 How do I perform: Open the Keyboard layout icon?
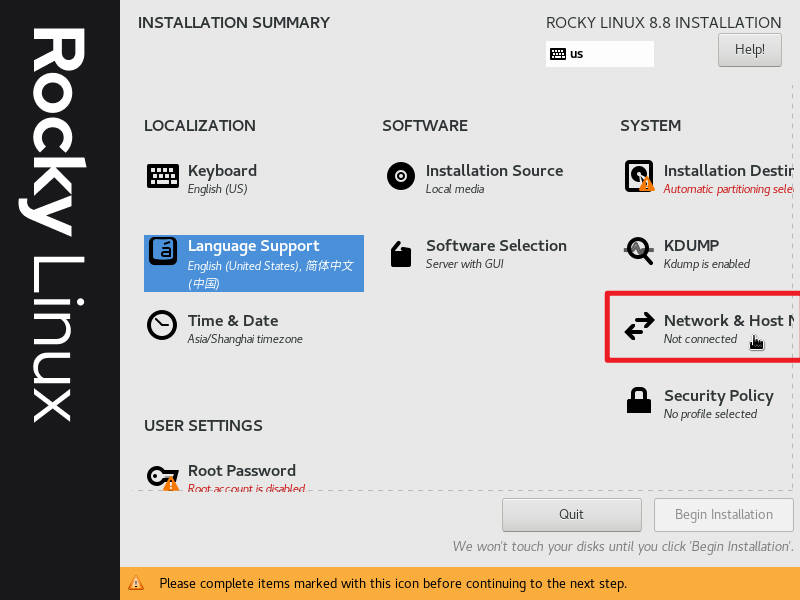point(163,176)
